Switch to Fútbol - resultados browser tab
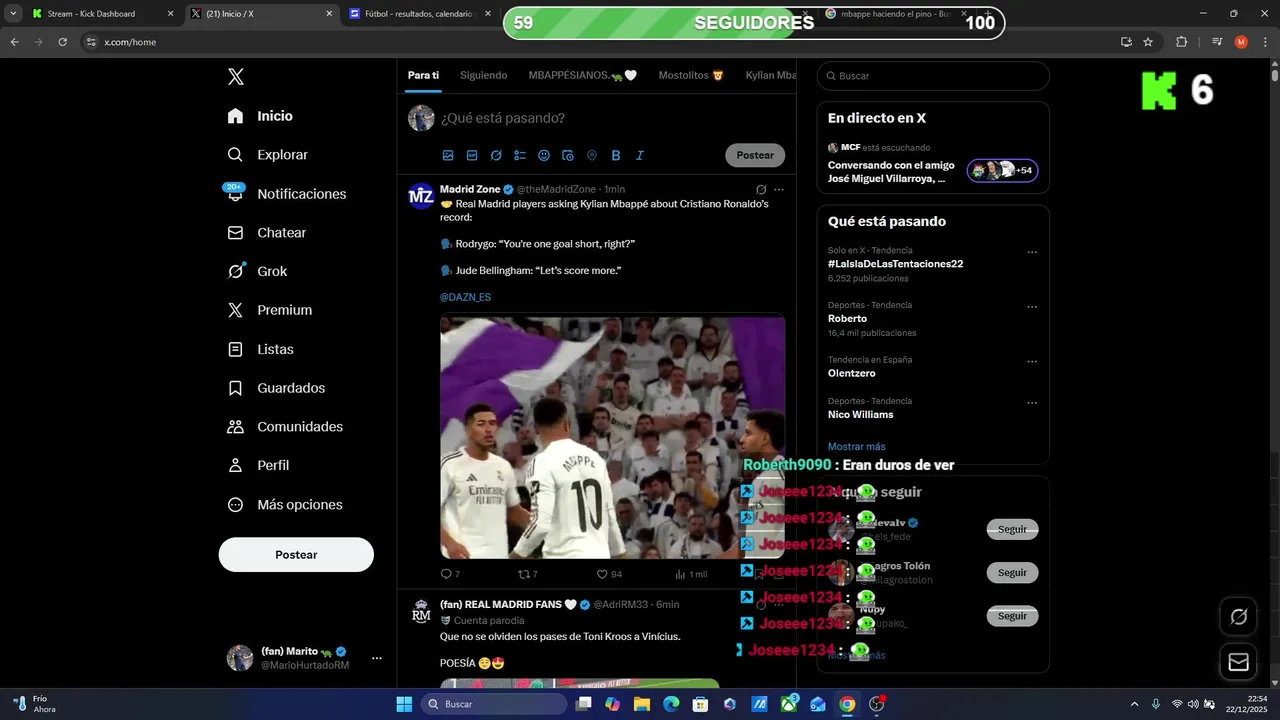The width and height of the screenshot is (1280, 720). click(x=420, y=14)
